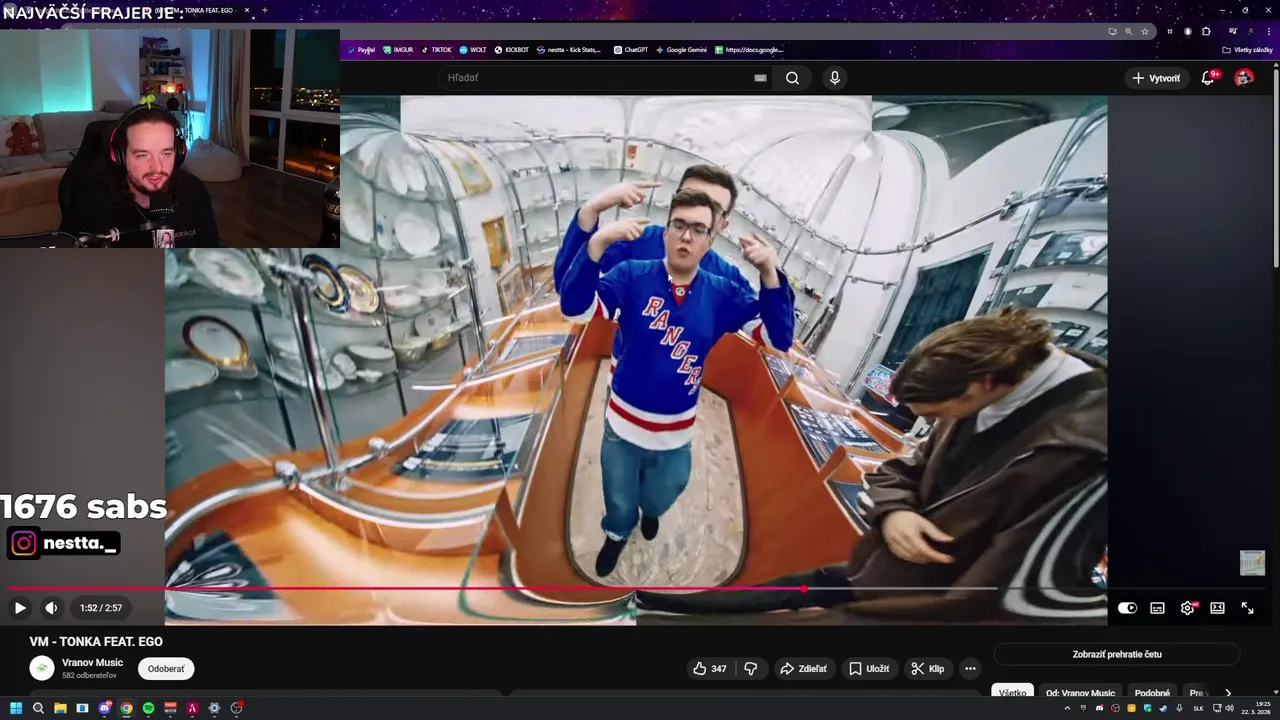Turn on subtitles in the player

tap(1157, 608)
